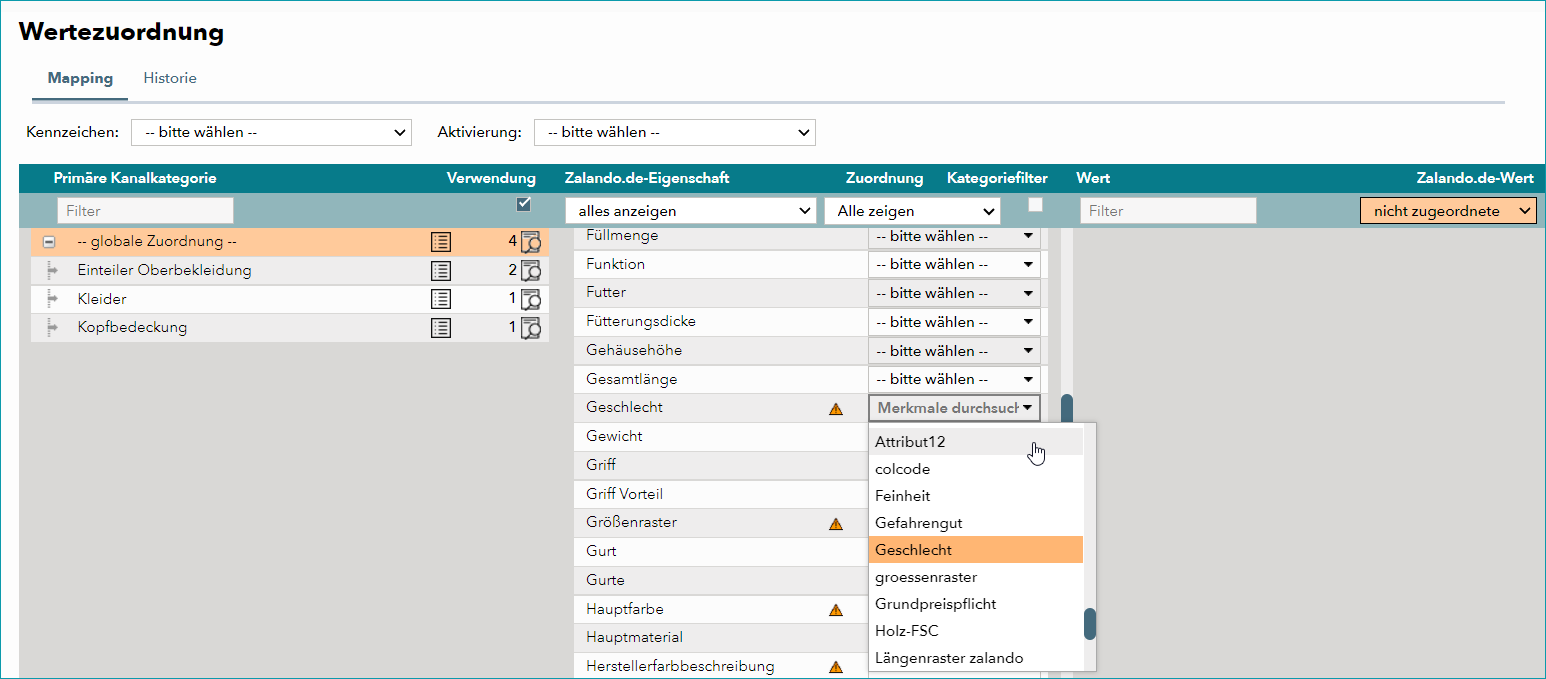
Task: Open the Aktivierung dropdown
Action: coord(675,132)
